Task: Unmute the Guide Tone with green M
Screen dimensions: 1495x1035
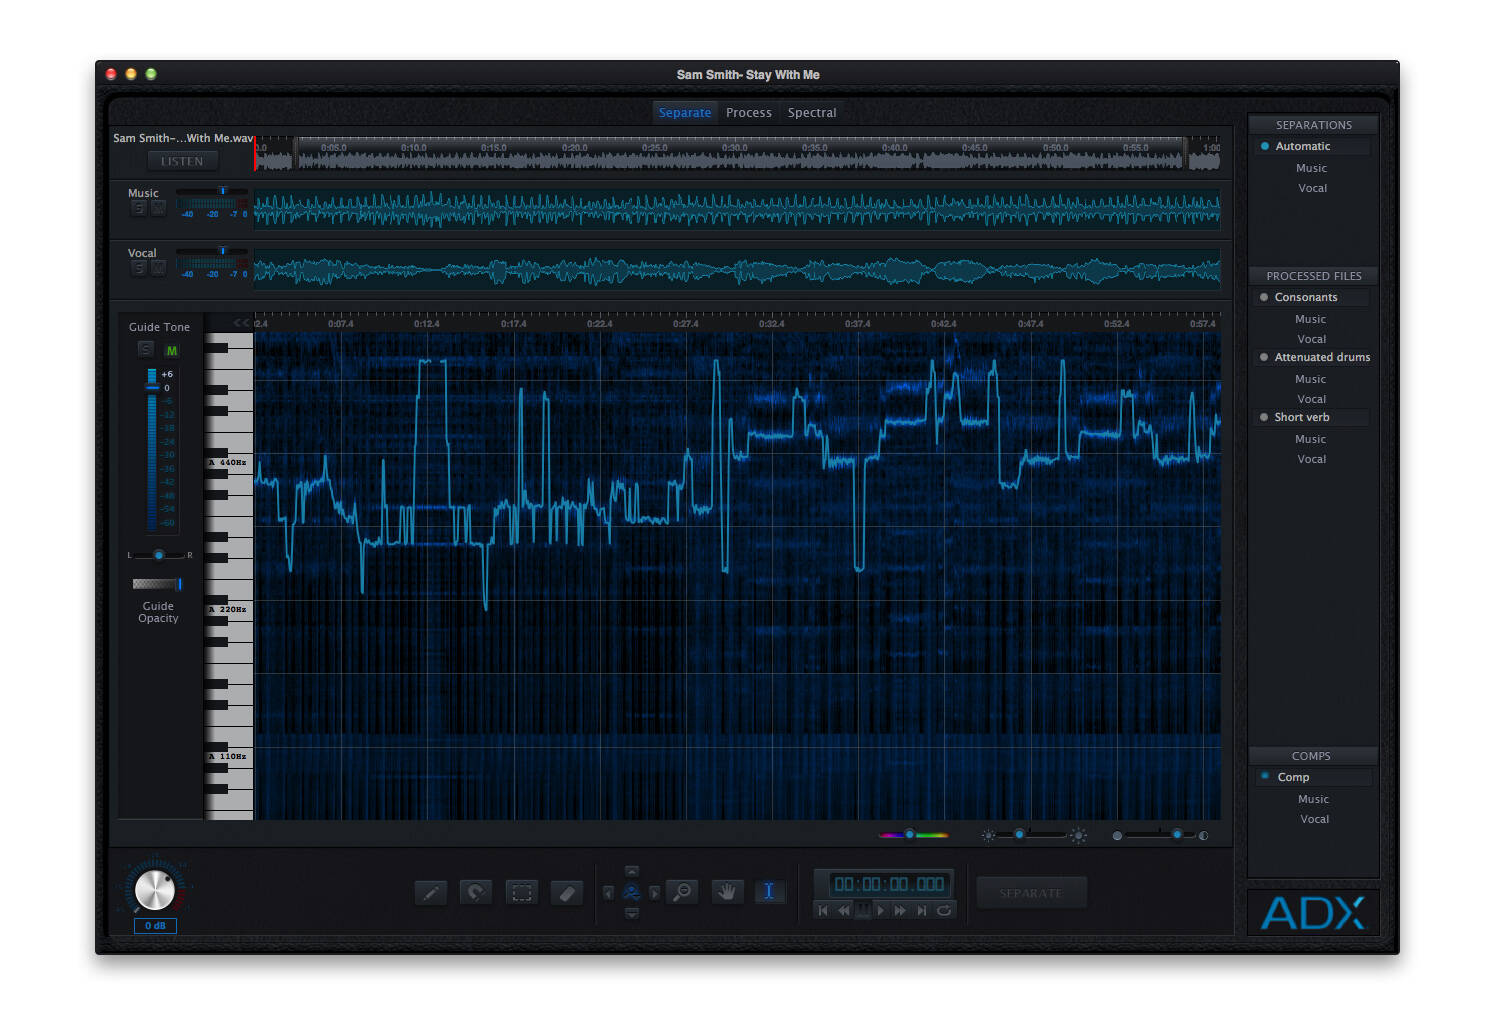Action: tap(171, 350)
